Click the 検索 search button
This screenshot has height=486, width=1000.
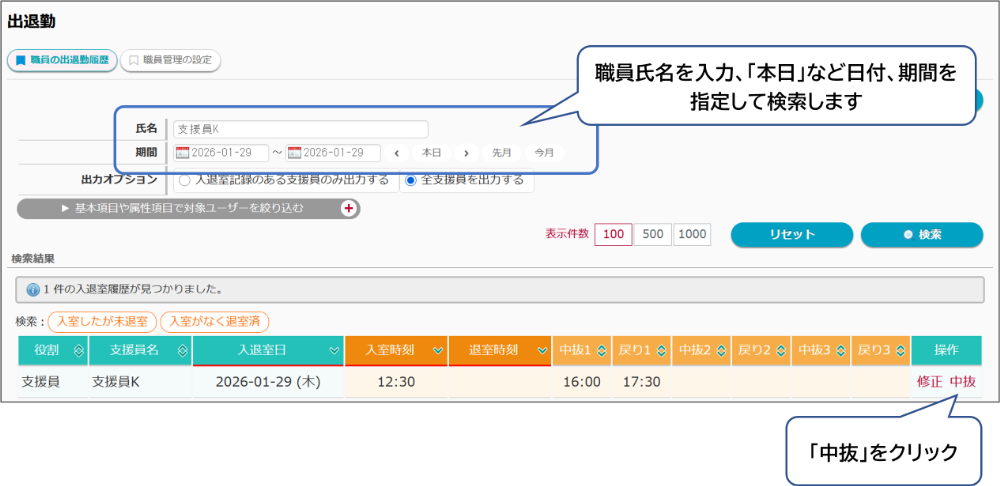point(921,234)
